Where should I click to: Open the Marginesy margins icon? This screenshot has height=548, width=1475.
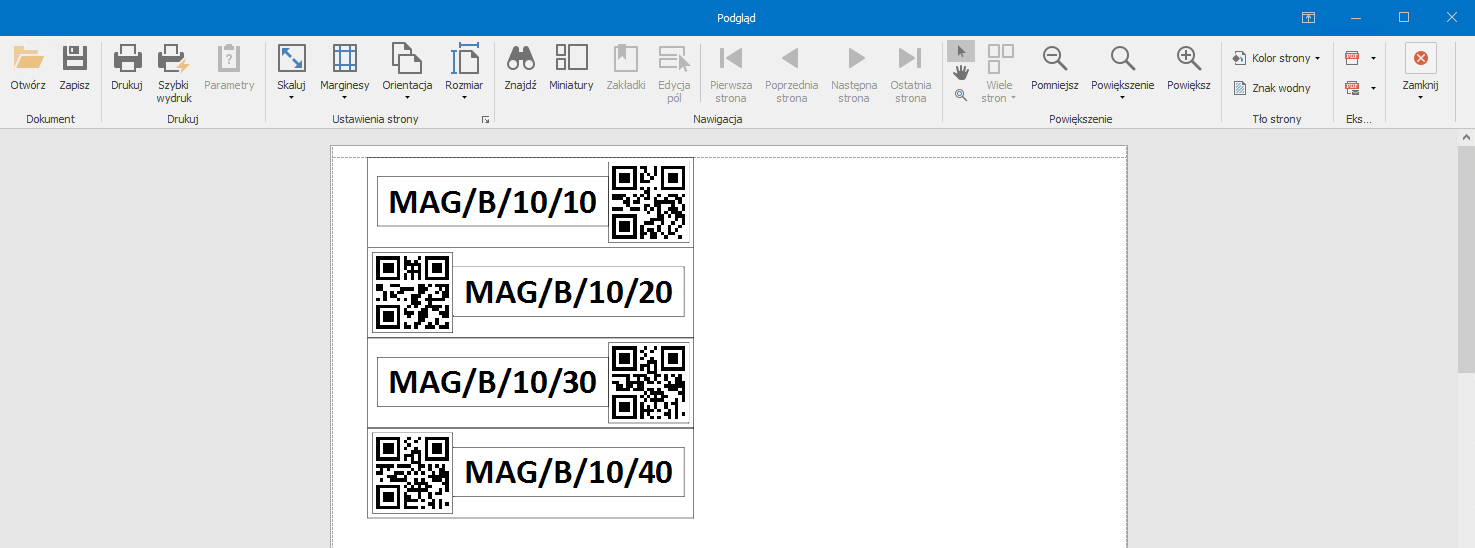pyautogui.click(x=345, y=59)
